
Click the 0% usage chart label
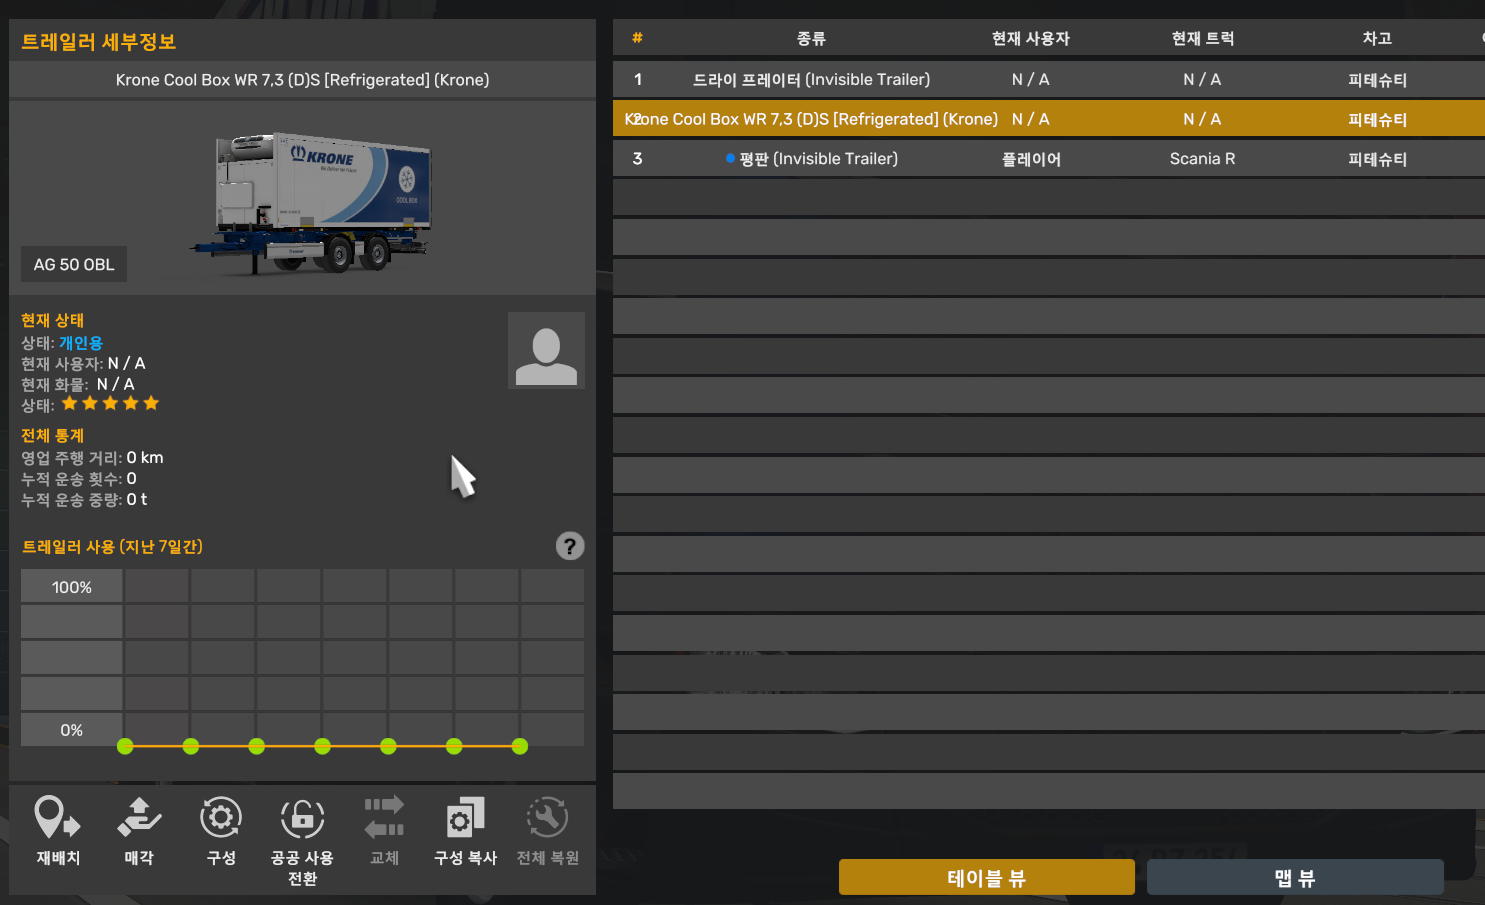click(x=72, y=730)
